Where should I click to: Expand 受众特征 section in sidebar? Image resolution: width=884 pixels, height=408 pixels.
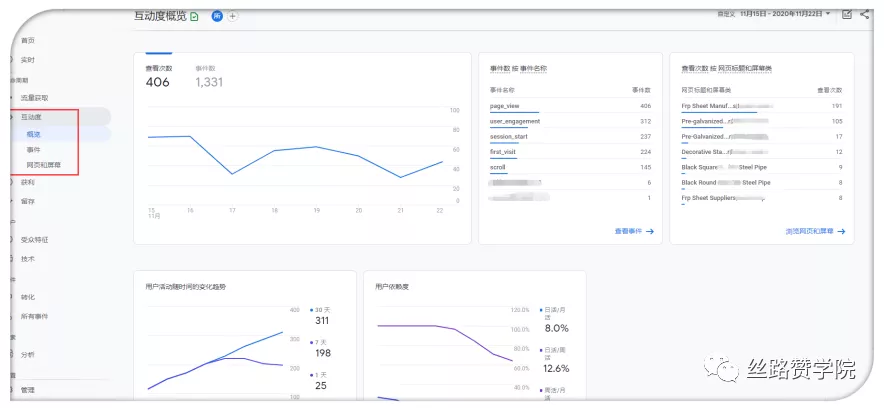pyautogui.click(x=34, y=240)
